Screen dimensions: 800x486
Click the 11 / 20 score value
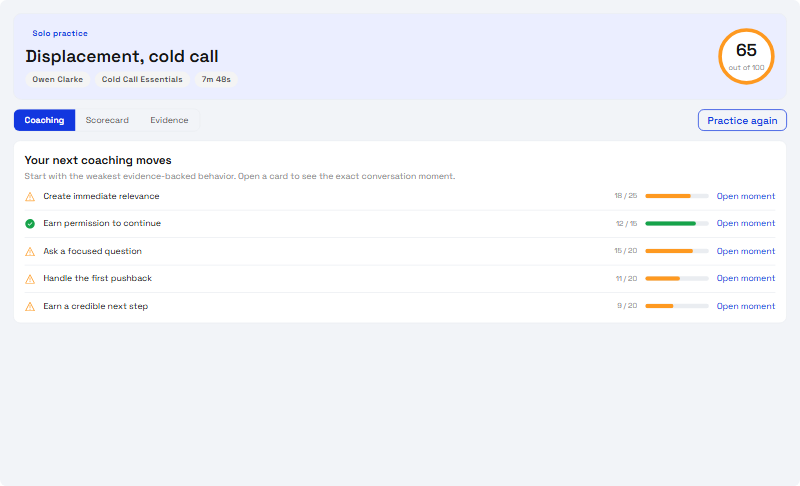(626, 278)
